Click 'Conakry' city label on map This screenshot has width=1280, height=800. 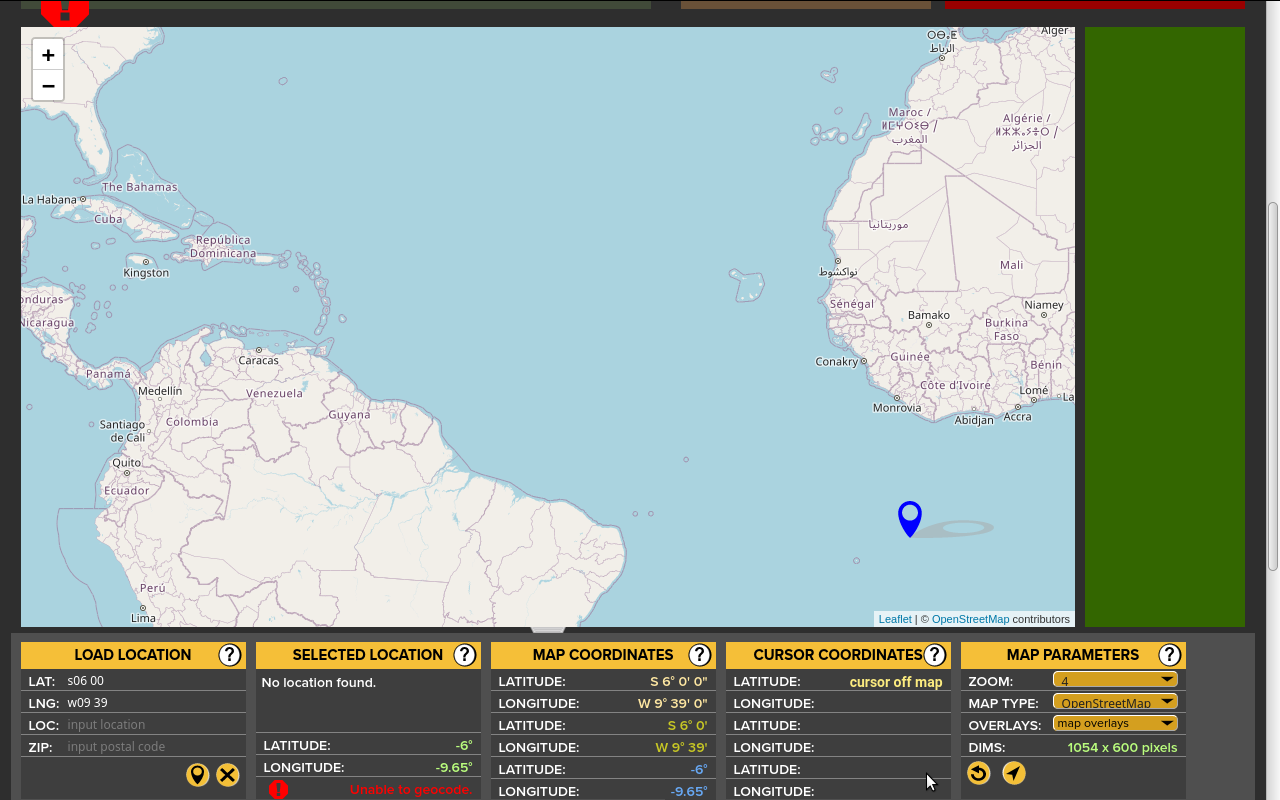point(838,362)
